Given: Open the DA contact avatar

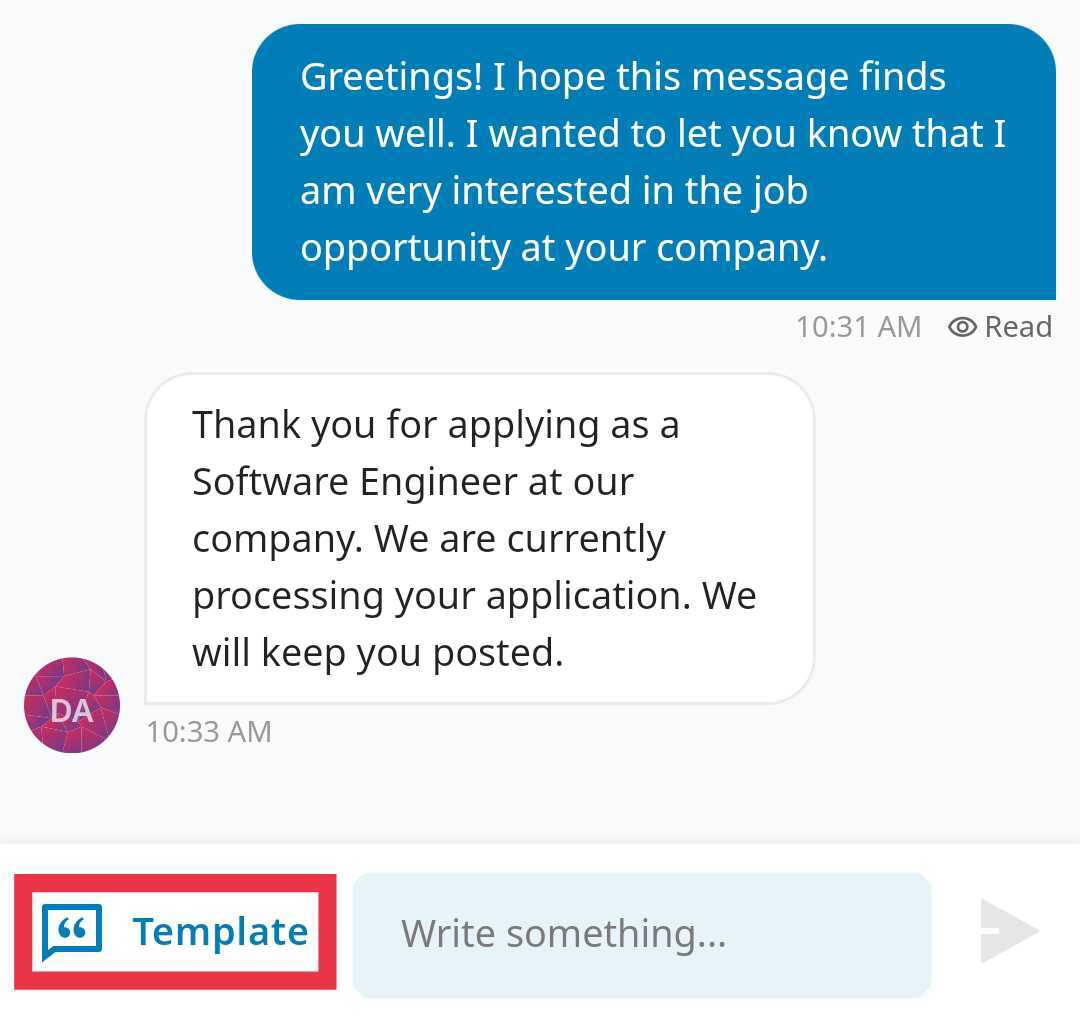Looking at the screenshot, I should tap(72, 705).
